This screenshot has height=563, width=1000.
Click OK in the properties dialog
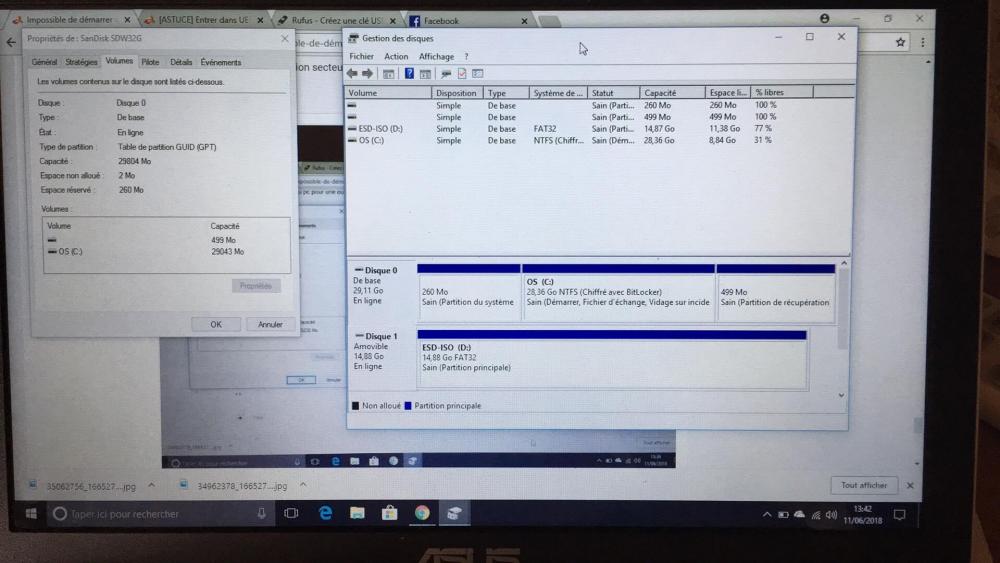(x=216, y=324)
